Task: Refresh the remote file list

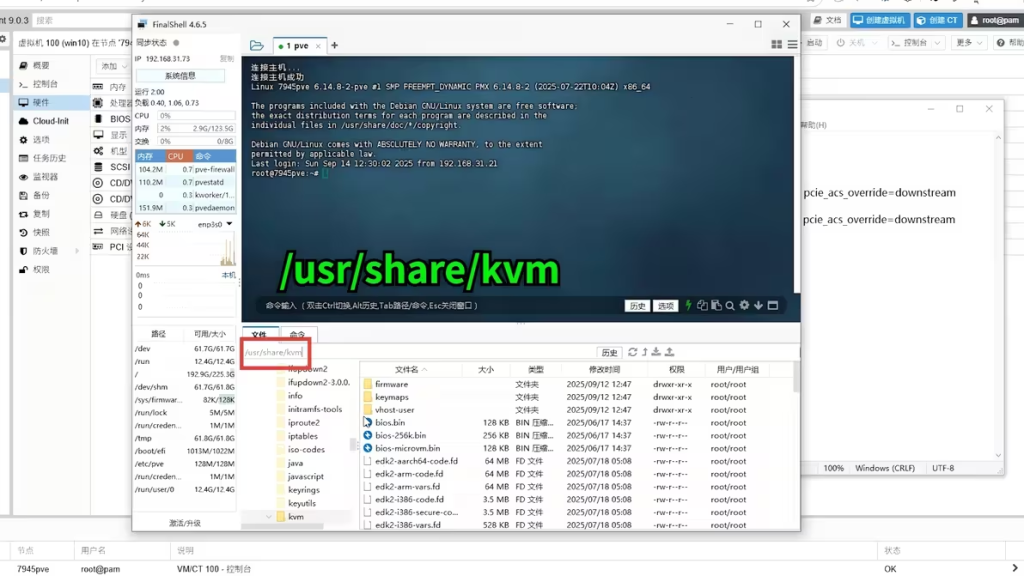Action: (x=632, y=352)
